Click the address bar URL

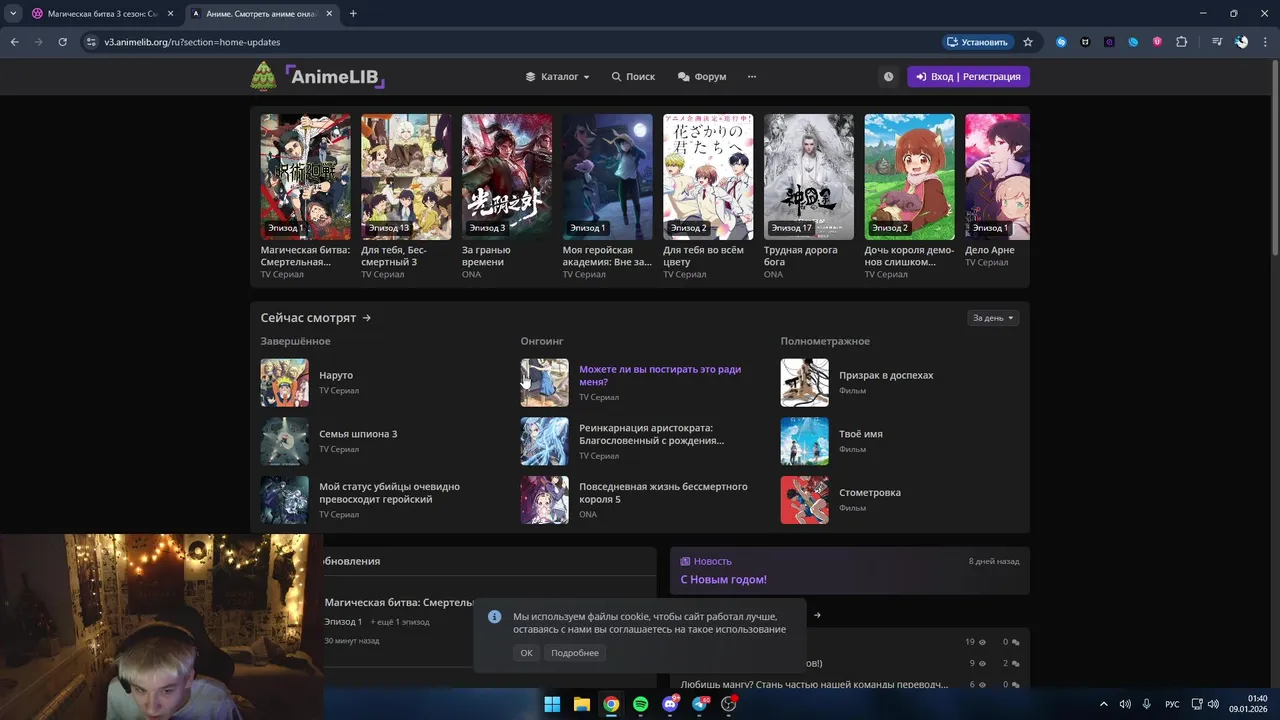click(192, 42)
